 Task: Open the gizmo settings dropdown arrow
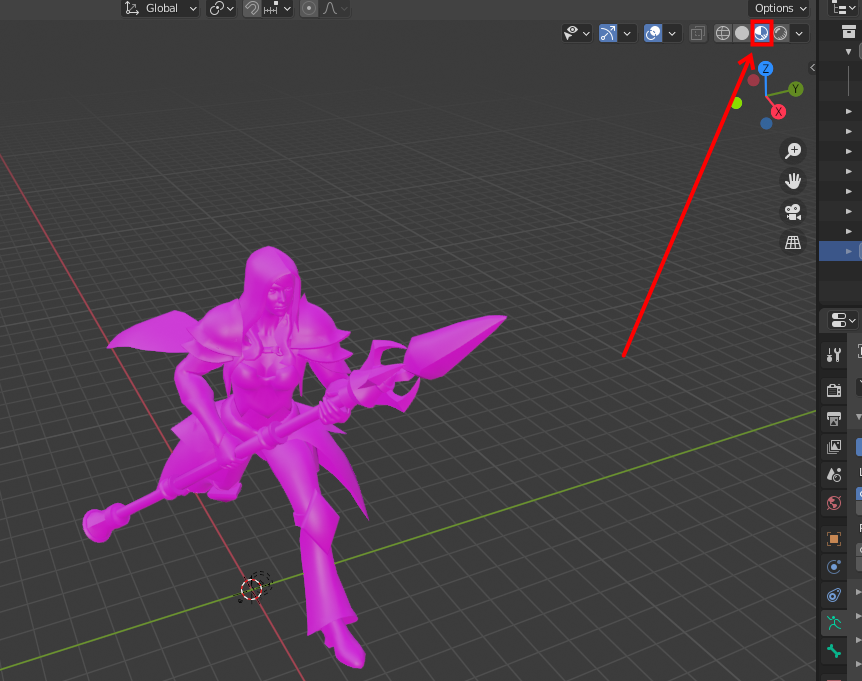pyautogui.click(x=627, y=34)
